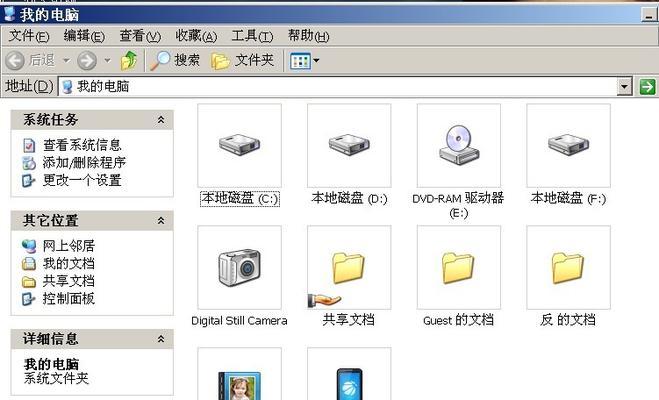The width and height of the screenshot is (659, 400).
Task: Select 本地磁盘 (D:) drive icon
Action: tap(349, 145)
